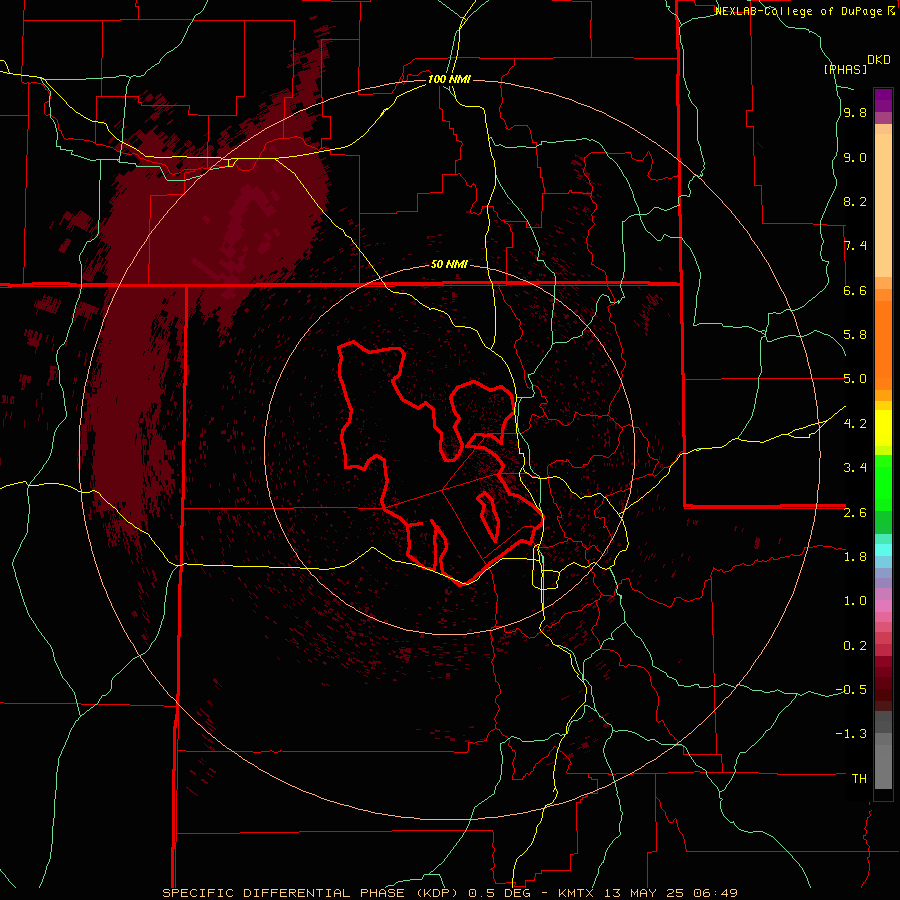Click the 2.6 scale value
Viewport: 900px width, 900px height.
855,512
